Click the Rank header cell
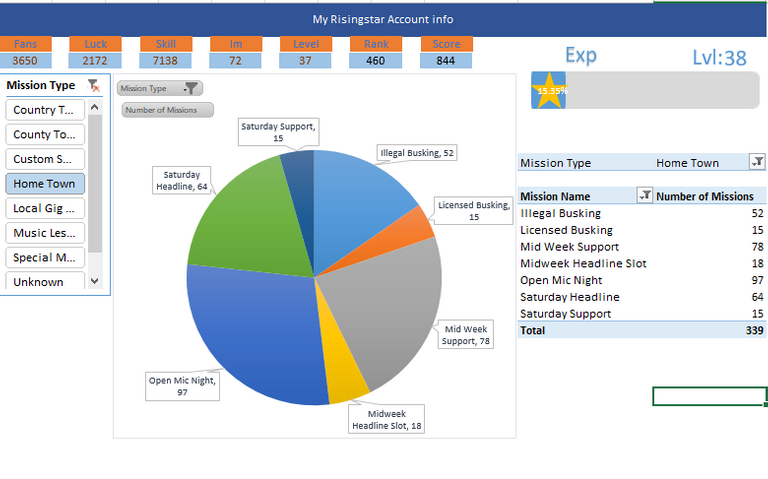This screenshot has height=479, width=768. pos(376,44)
